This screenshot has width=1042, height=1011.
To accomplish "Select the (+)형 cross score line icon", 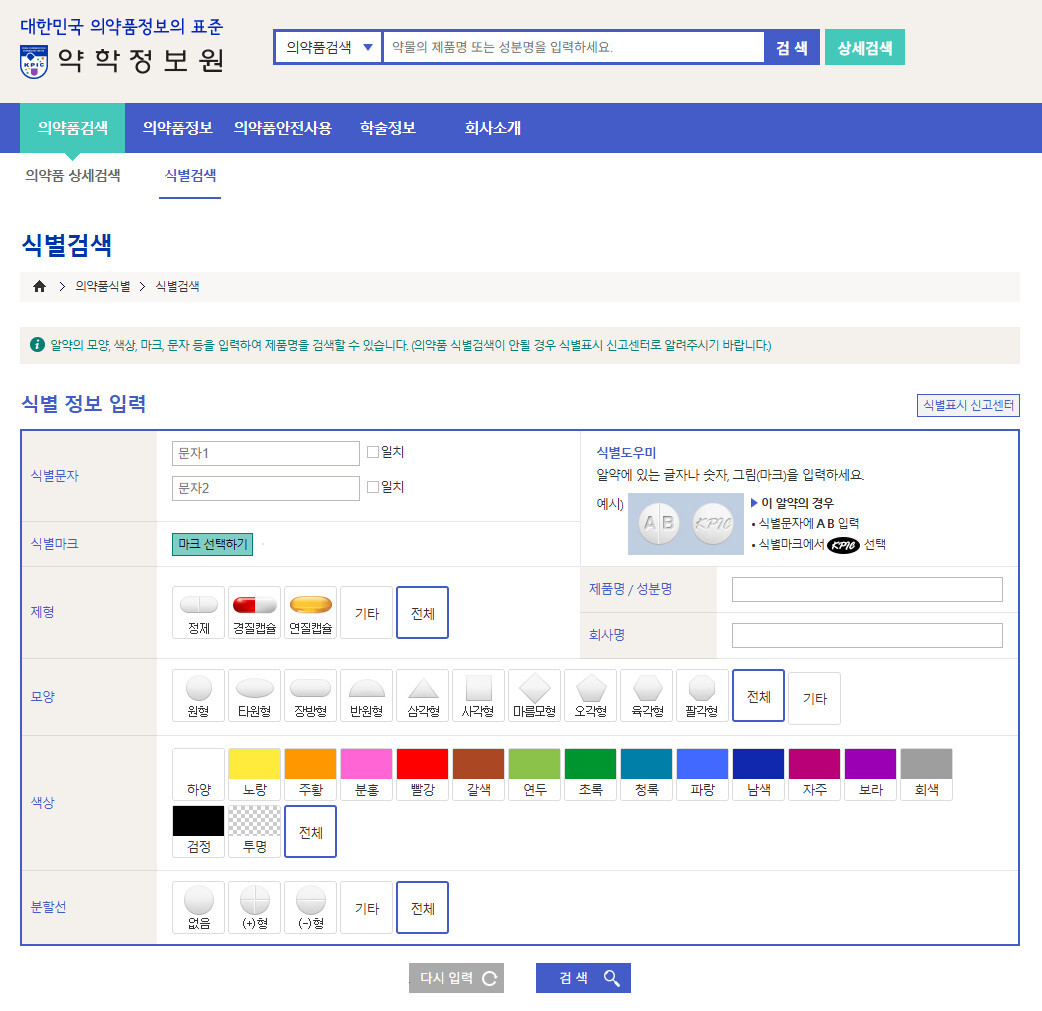I will (254, 907).
